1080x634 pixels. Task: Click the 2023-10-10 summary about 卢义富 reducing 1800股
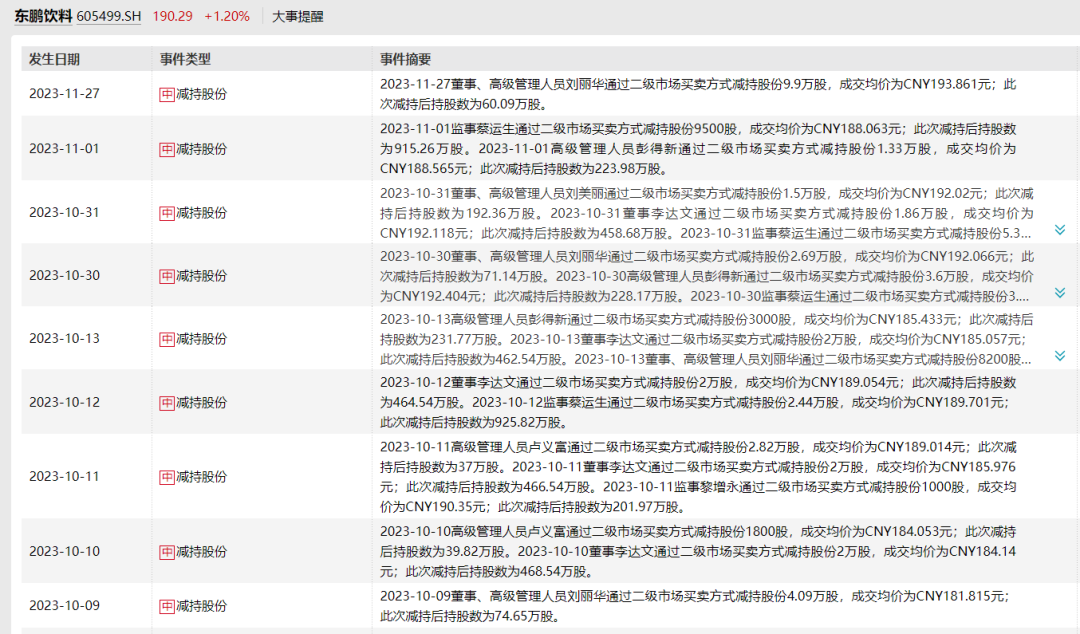[698, 551]
